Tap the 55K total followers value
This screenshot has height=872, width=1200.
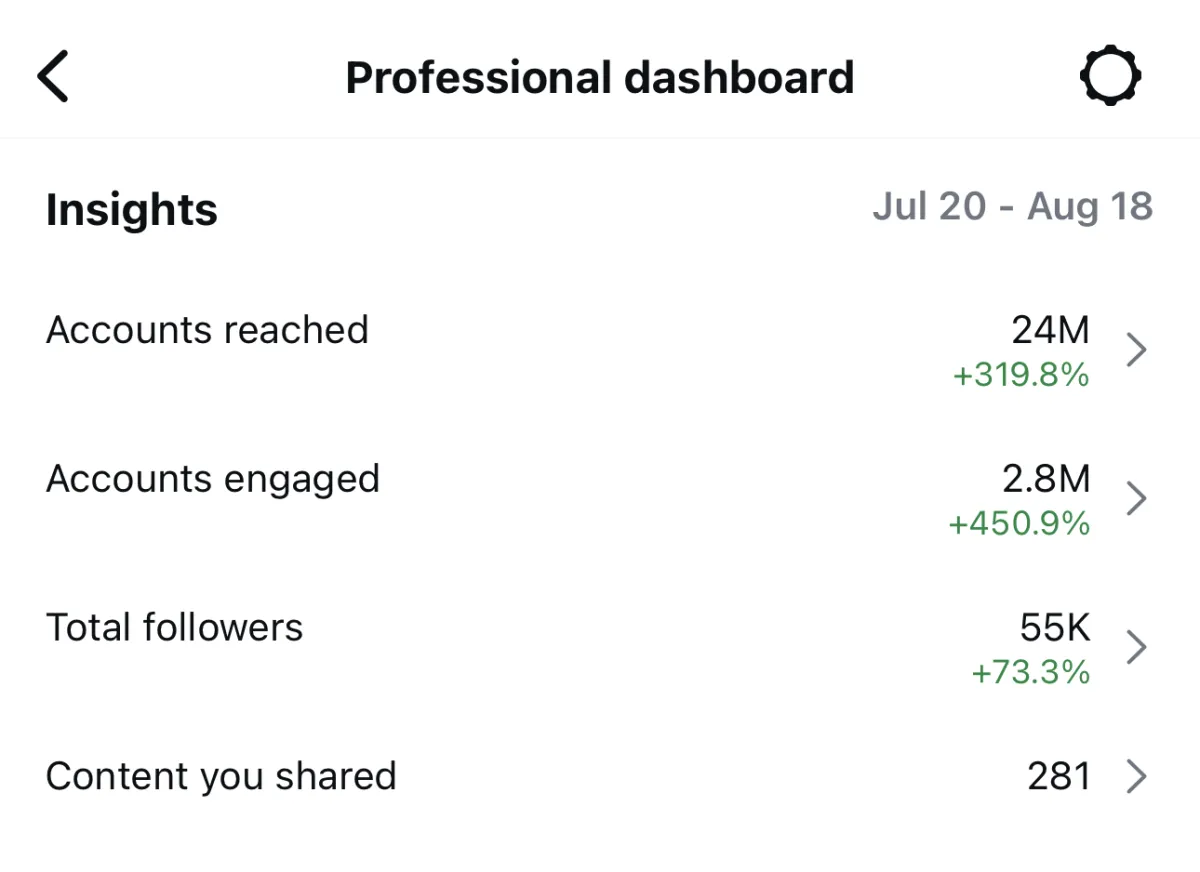coord(1055,627)
